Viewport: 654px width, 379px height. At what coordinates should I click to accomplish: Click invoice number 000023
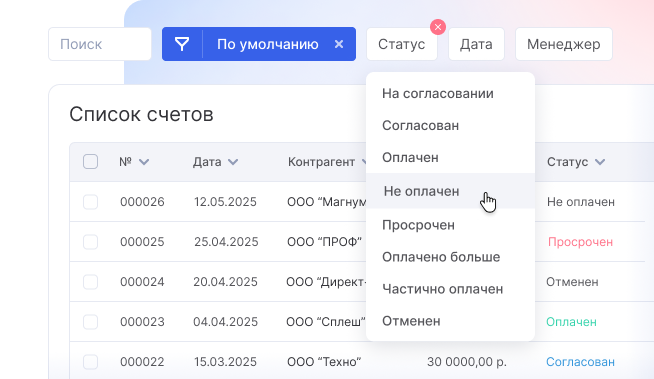point(142,322)
